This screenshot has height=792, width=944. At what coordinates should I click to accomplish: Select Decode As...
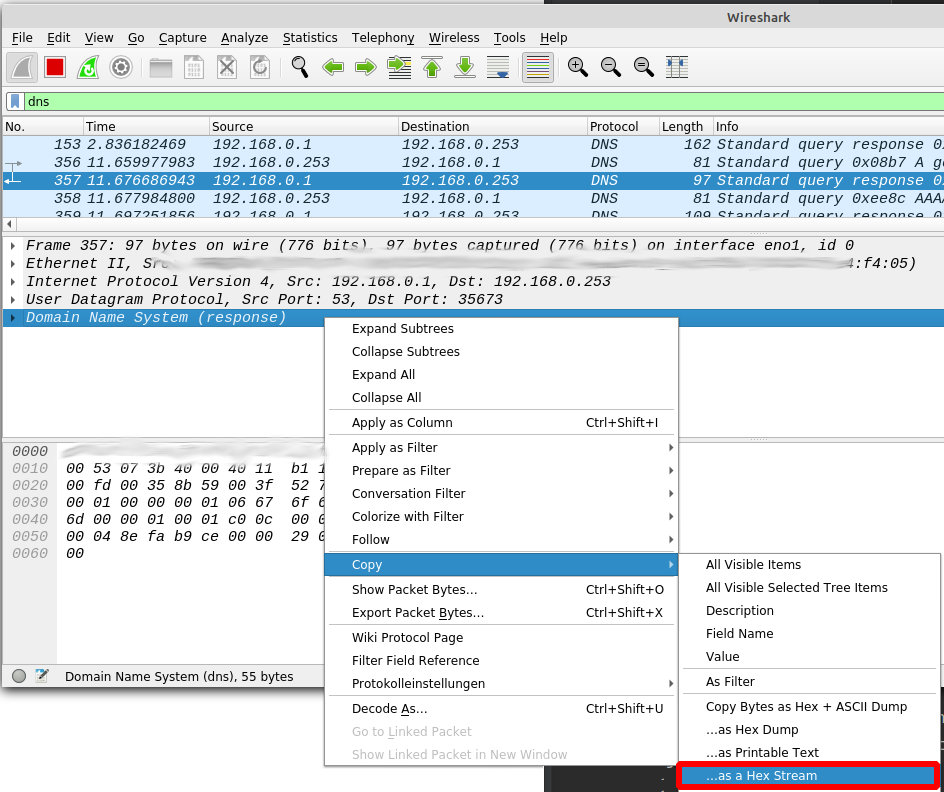coord(502,708)
